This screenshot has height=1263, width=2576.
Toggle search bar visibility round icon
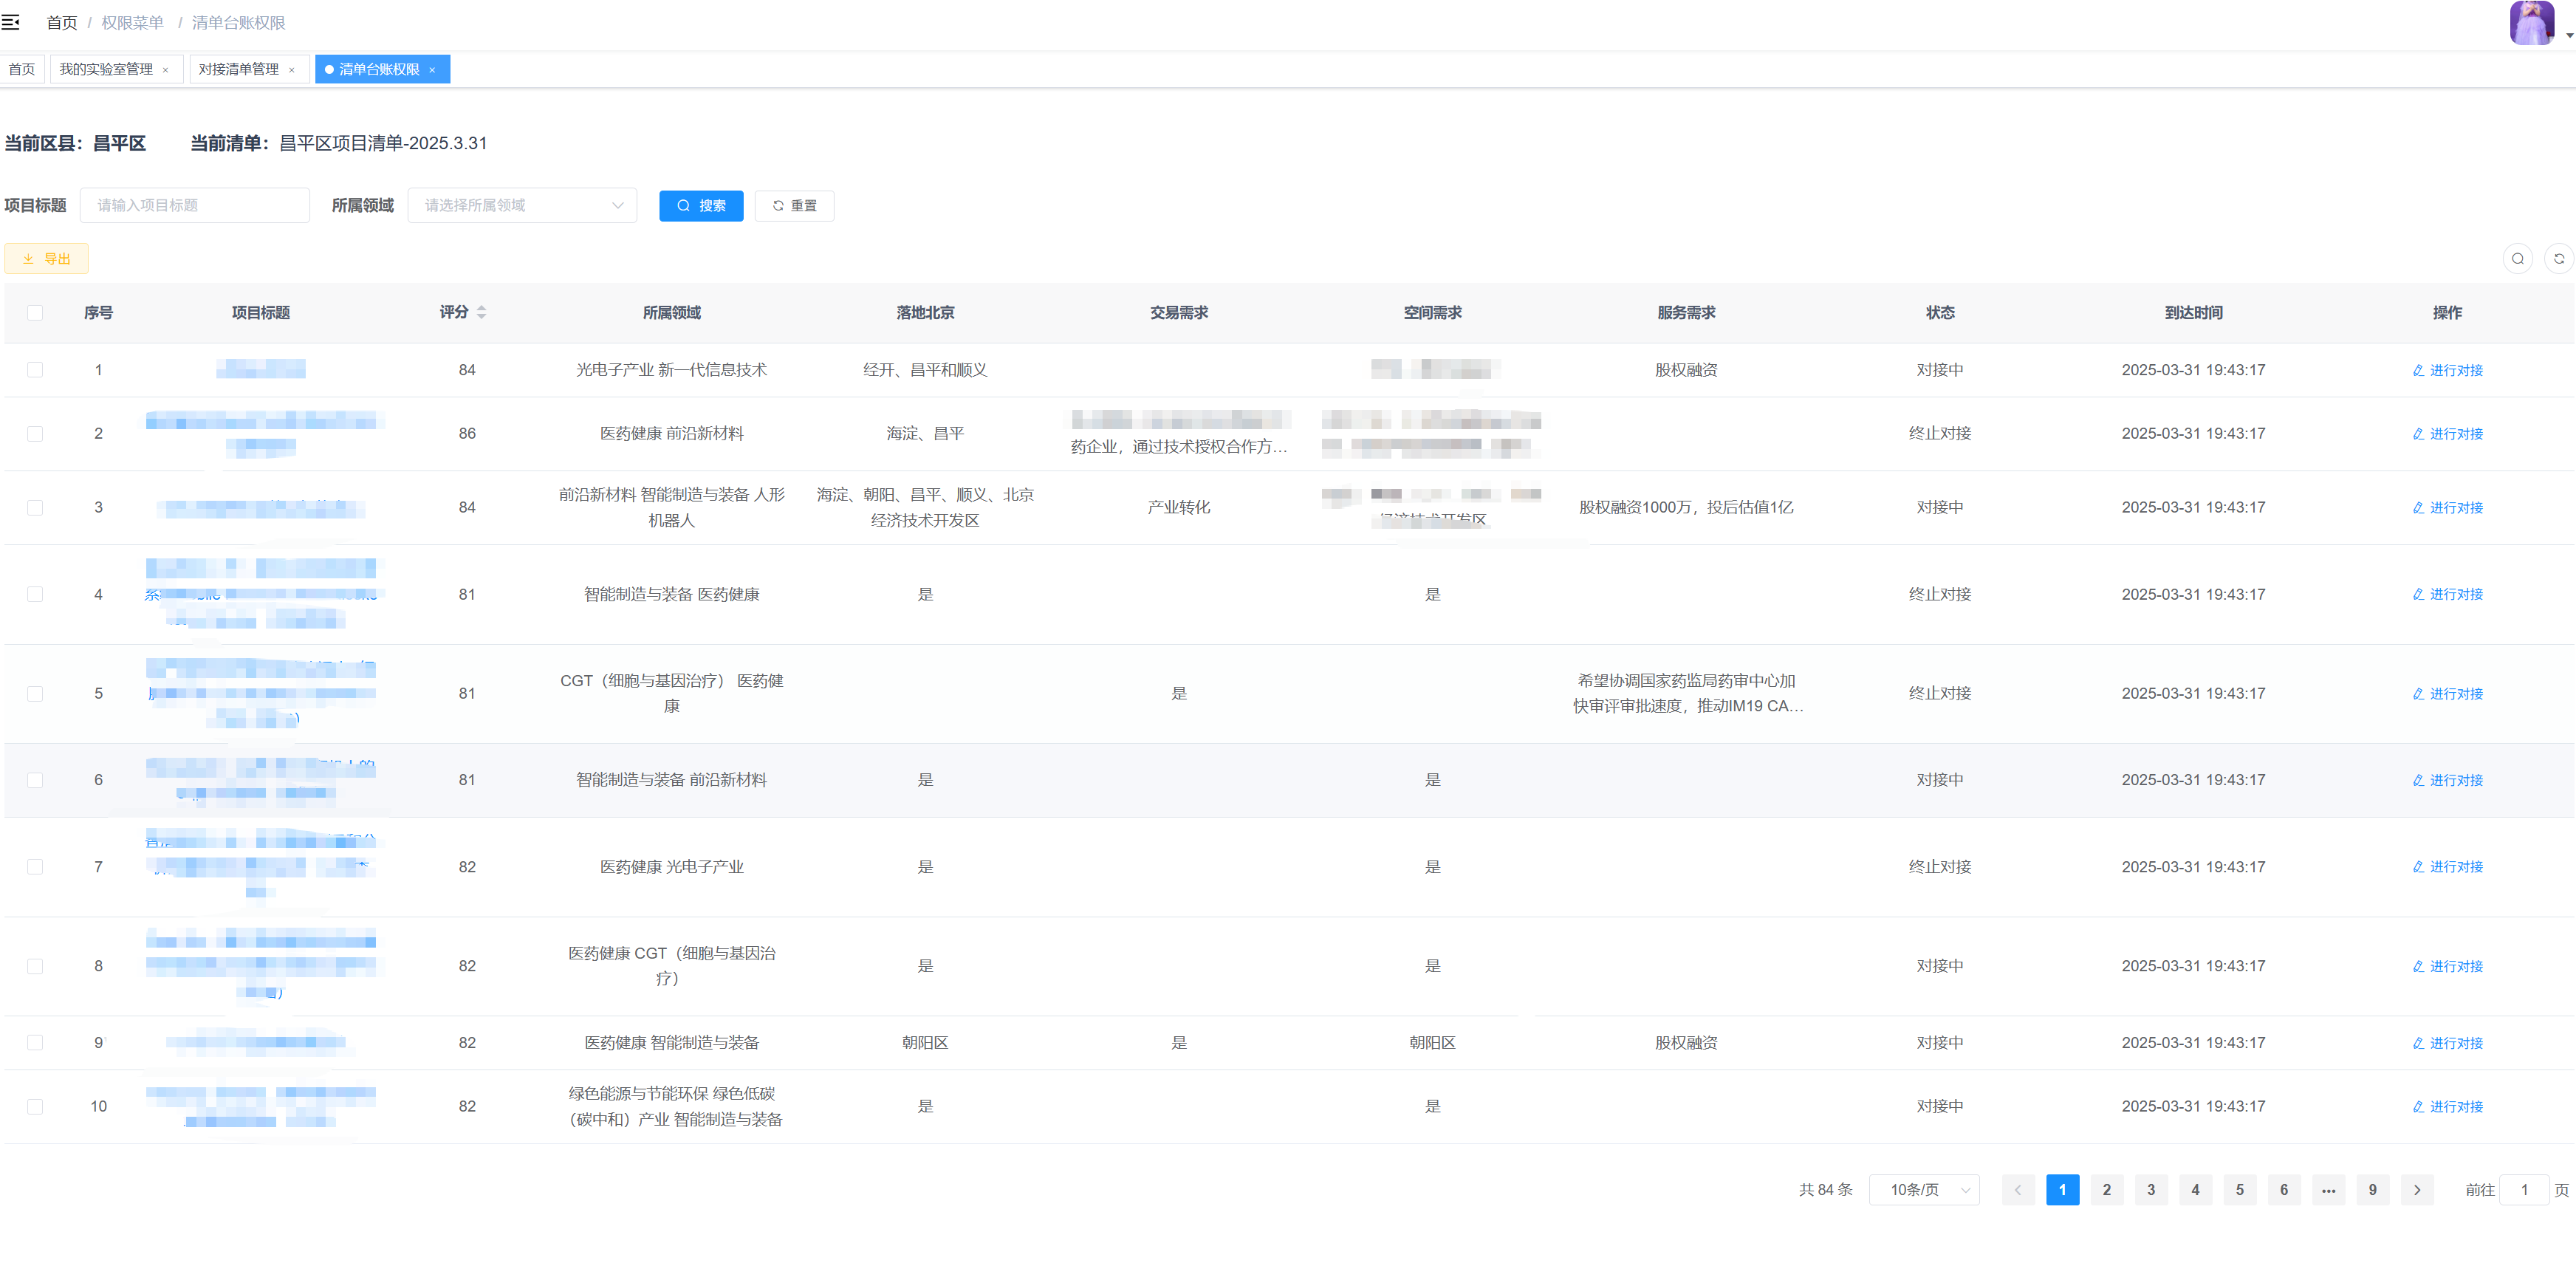2517,259
